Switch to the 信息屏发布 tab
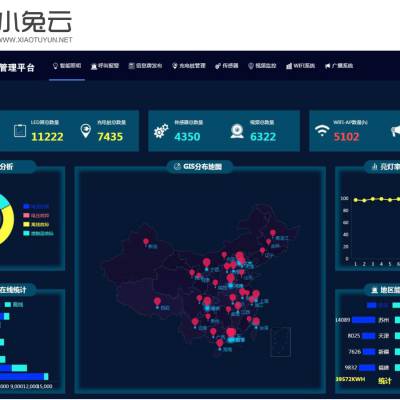 pyautogui.click(x=145, y=66)
